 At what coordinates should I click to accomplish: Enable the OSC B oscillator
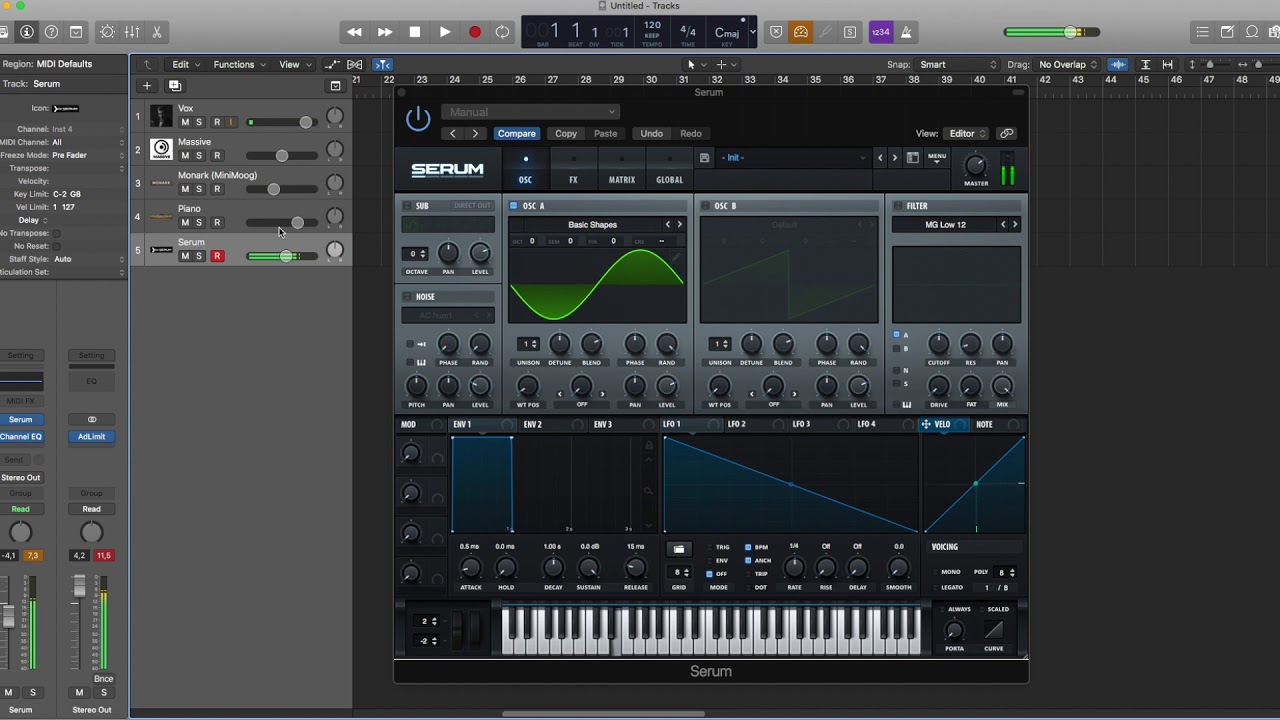[x=705, y=206]
